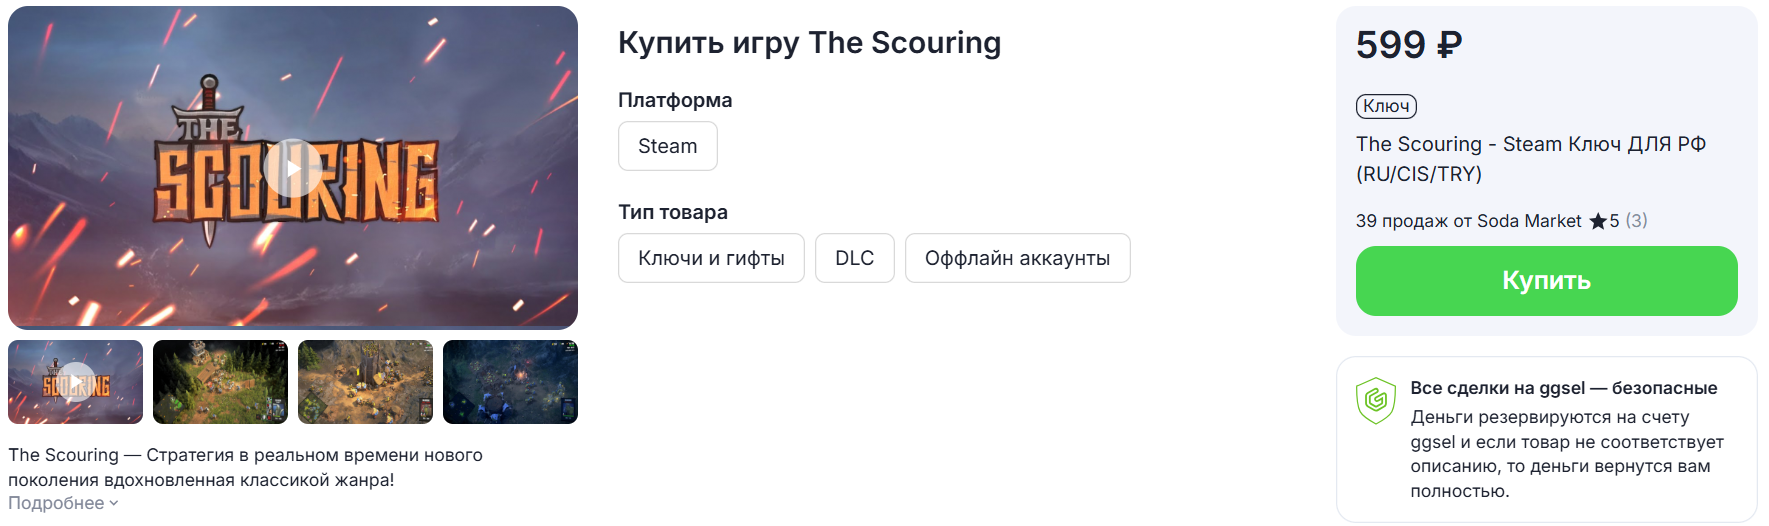Select the trailer thumbnail with play icon

[x=76, y=382]
